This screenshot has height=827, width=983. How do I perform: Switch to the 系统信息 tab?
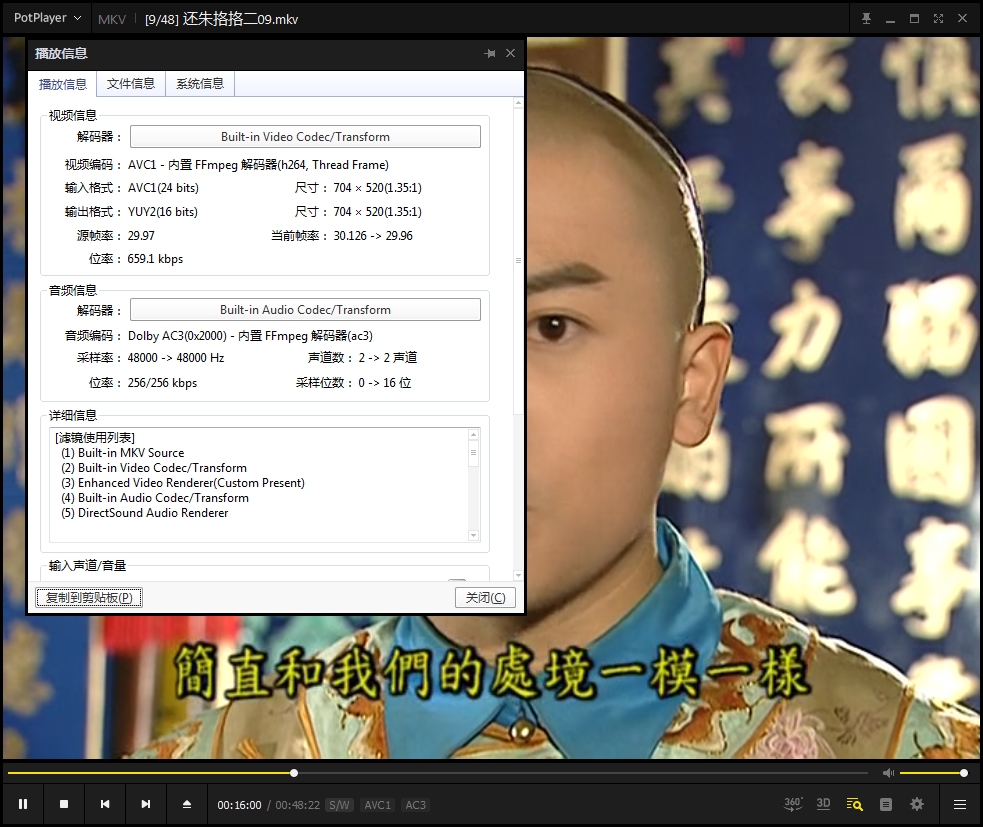pos(199,84)
